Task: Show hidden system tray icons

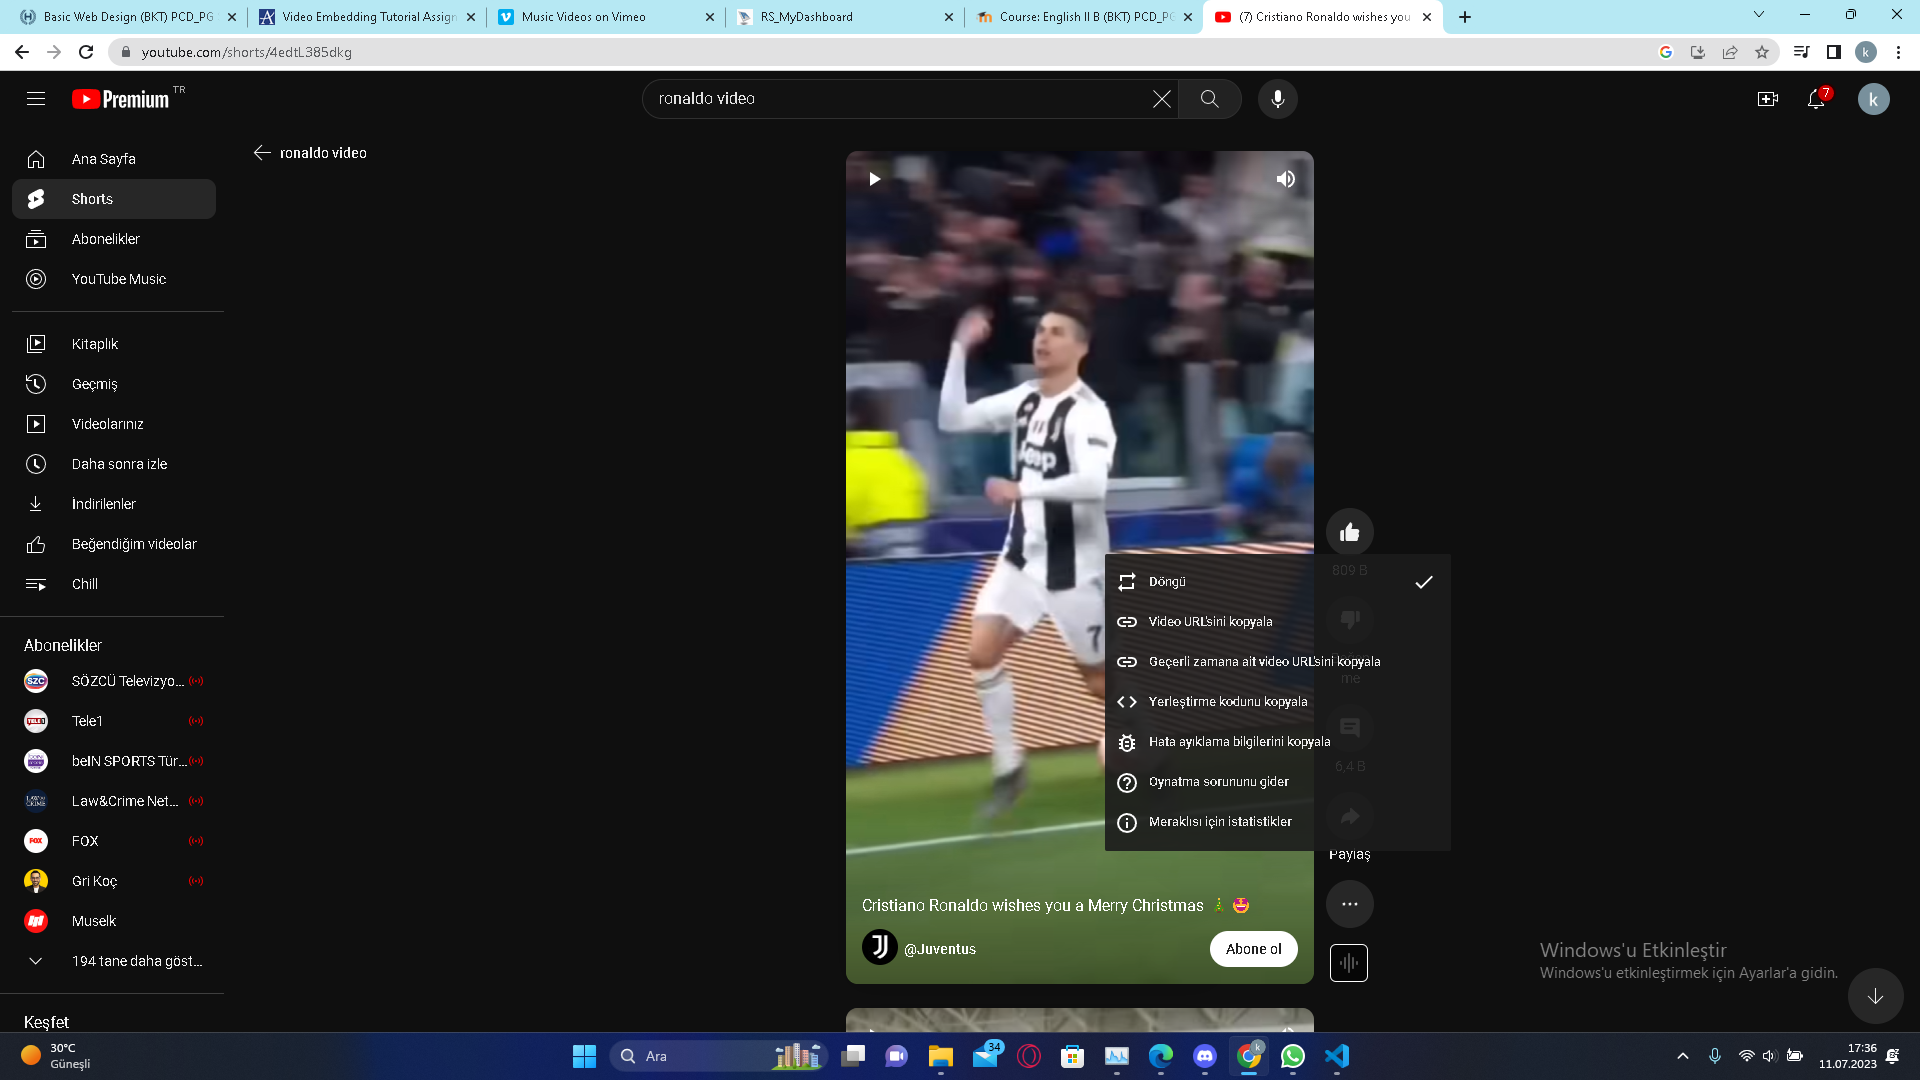Action: pyautogui.click(x=1682, y=1056)
